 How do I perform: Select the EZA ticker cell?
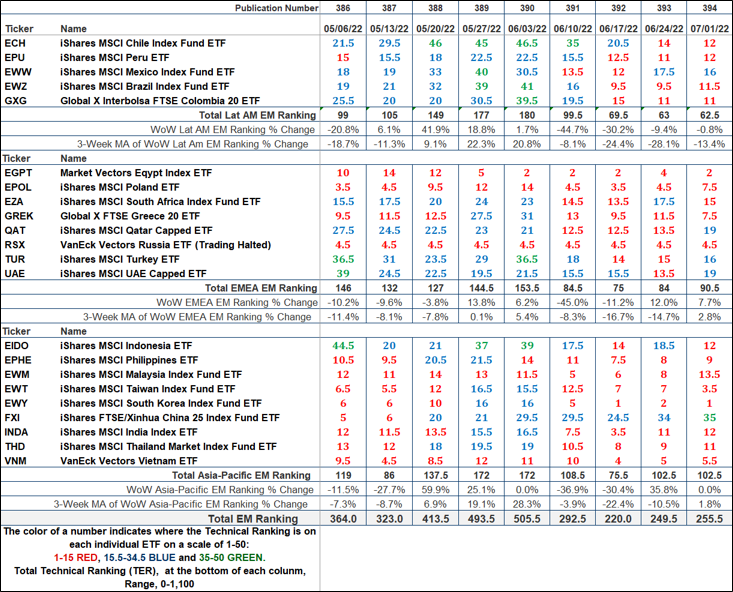(x=14, y=202)
